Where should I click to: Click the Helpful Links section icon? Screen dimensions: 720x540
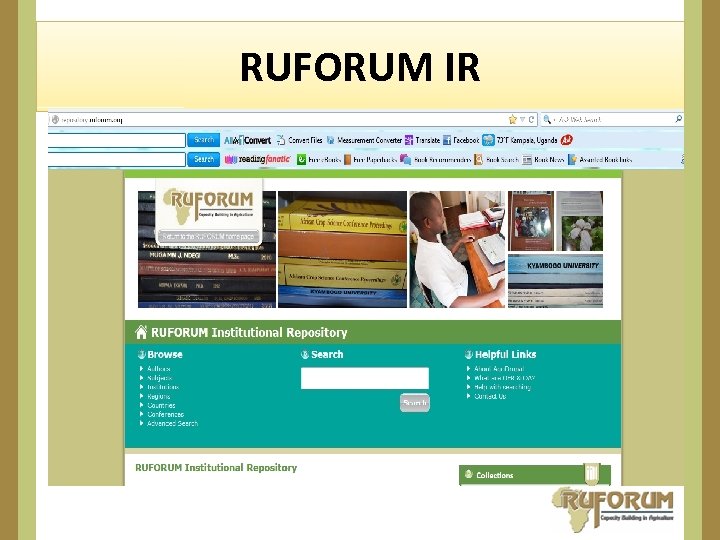[x=468, y=354]
